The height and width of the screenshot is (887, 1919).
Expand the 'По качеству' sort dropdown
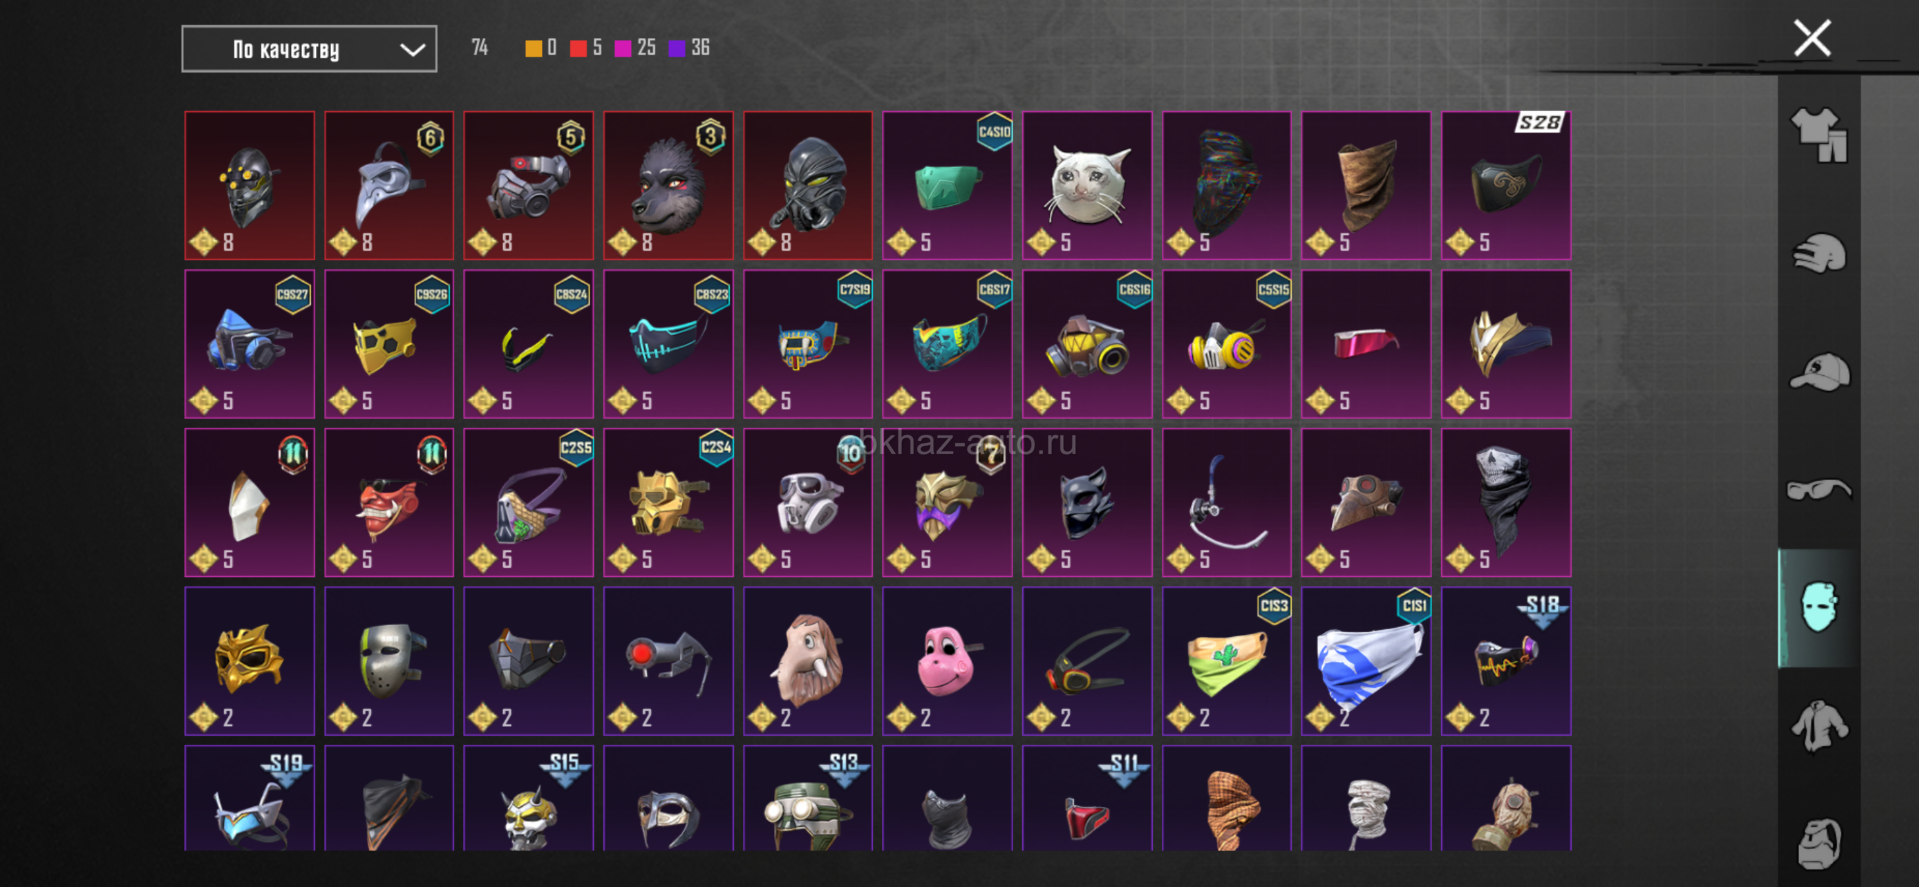click(309, 49)
